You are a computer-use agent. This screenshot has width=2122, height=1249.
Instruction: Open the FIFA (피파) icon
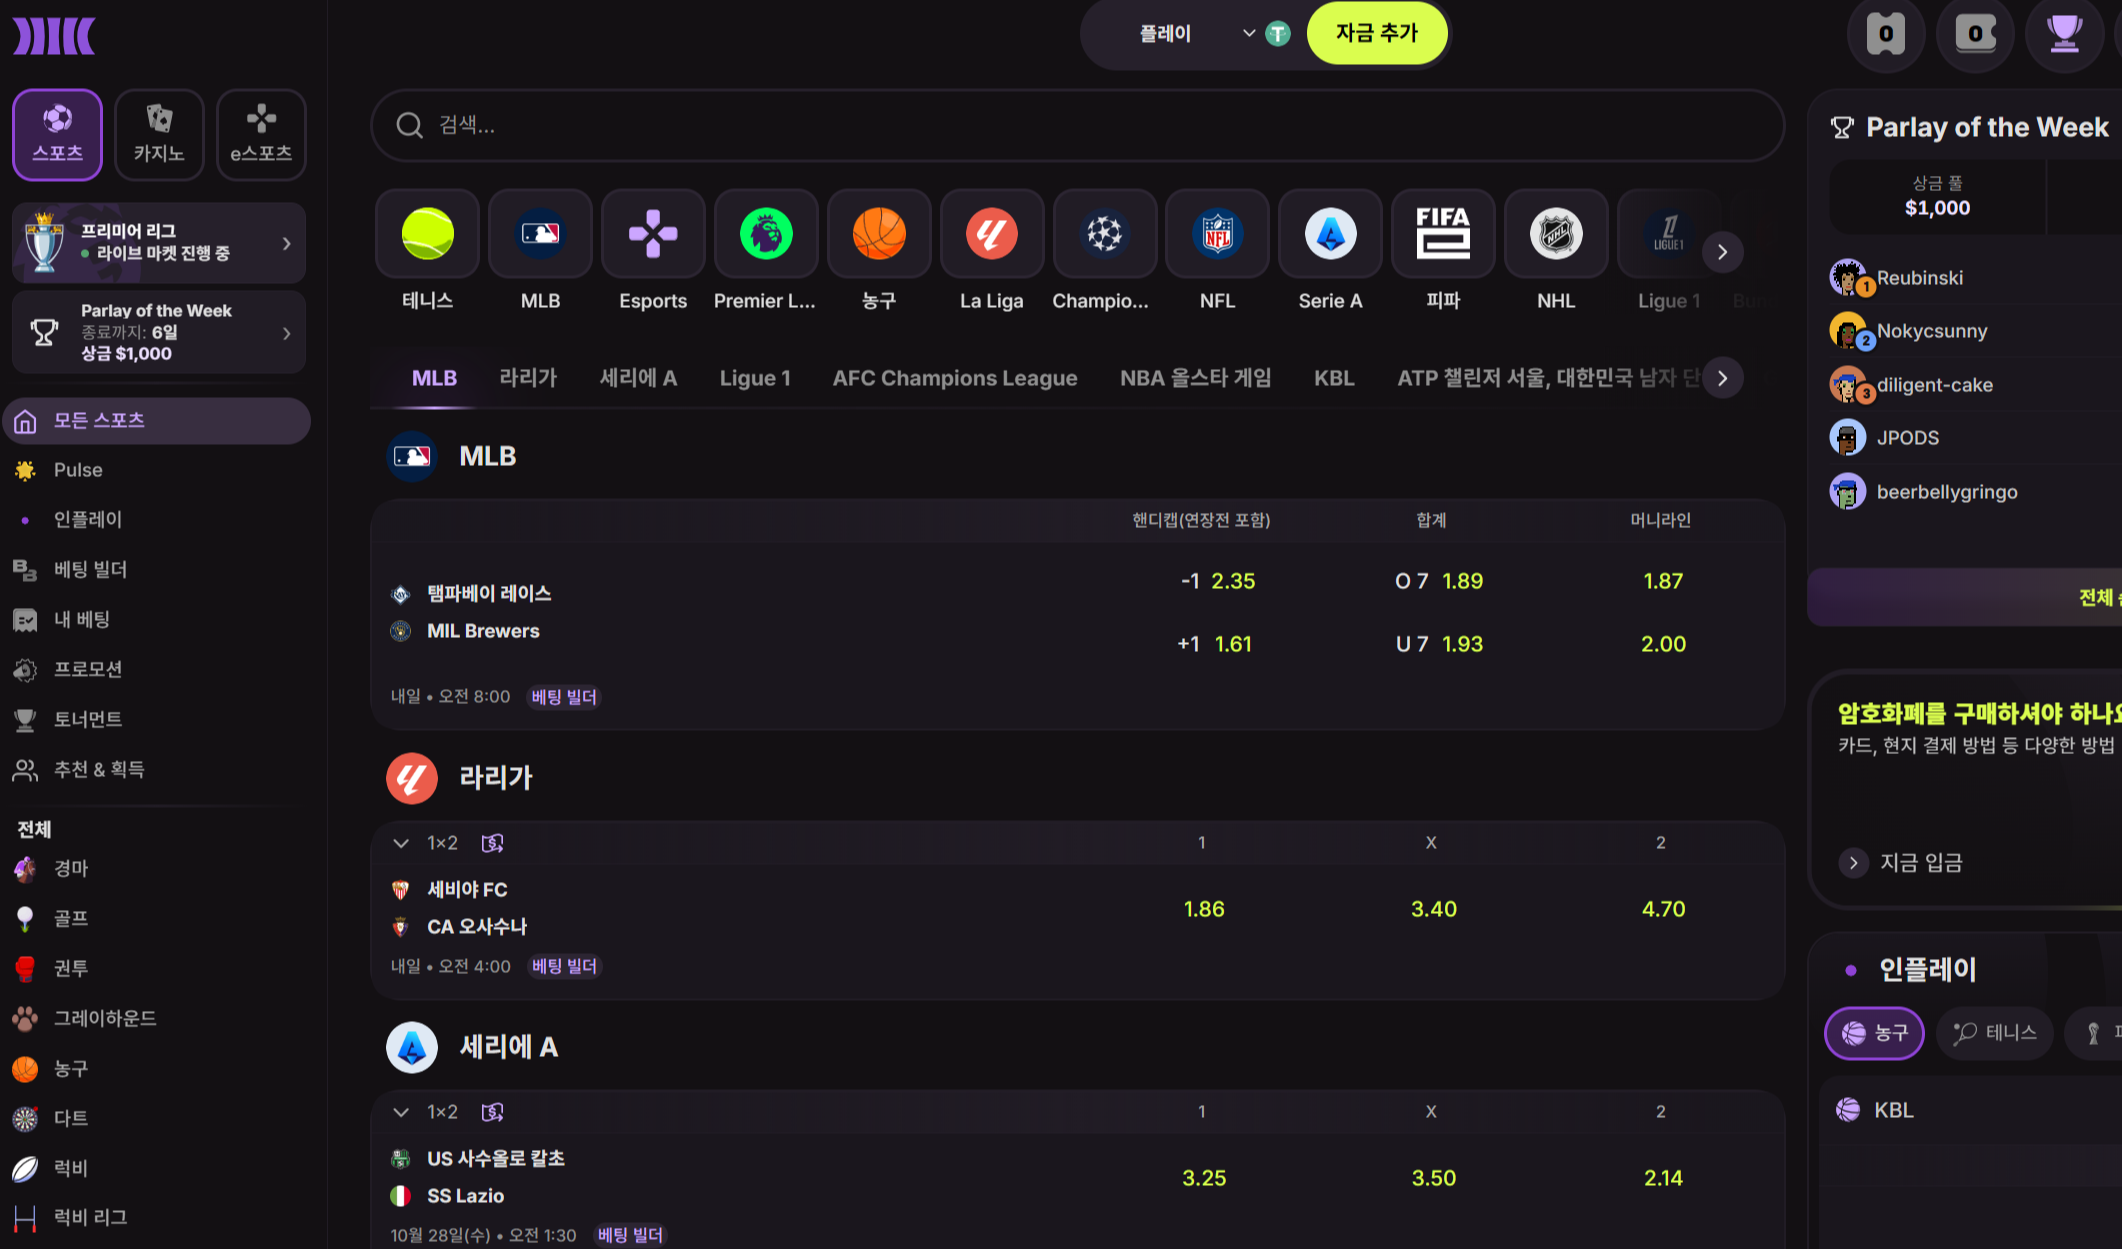pyautogui.click(x=1444, y=234)
